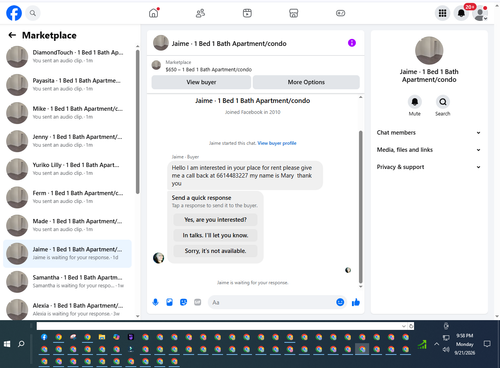Expand the Privacy & support section
Viewport: 500px width, 368px height.
click(x=429, y=167)
